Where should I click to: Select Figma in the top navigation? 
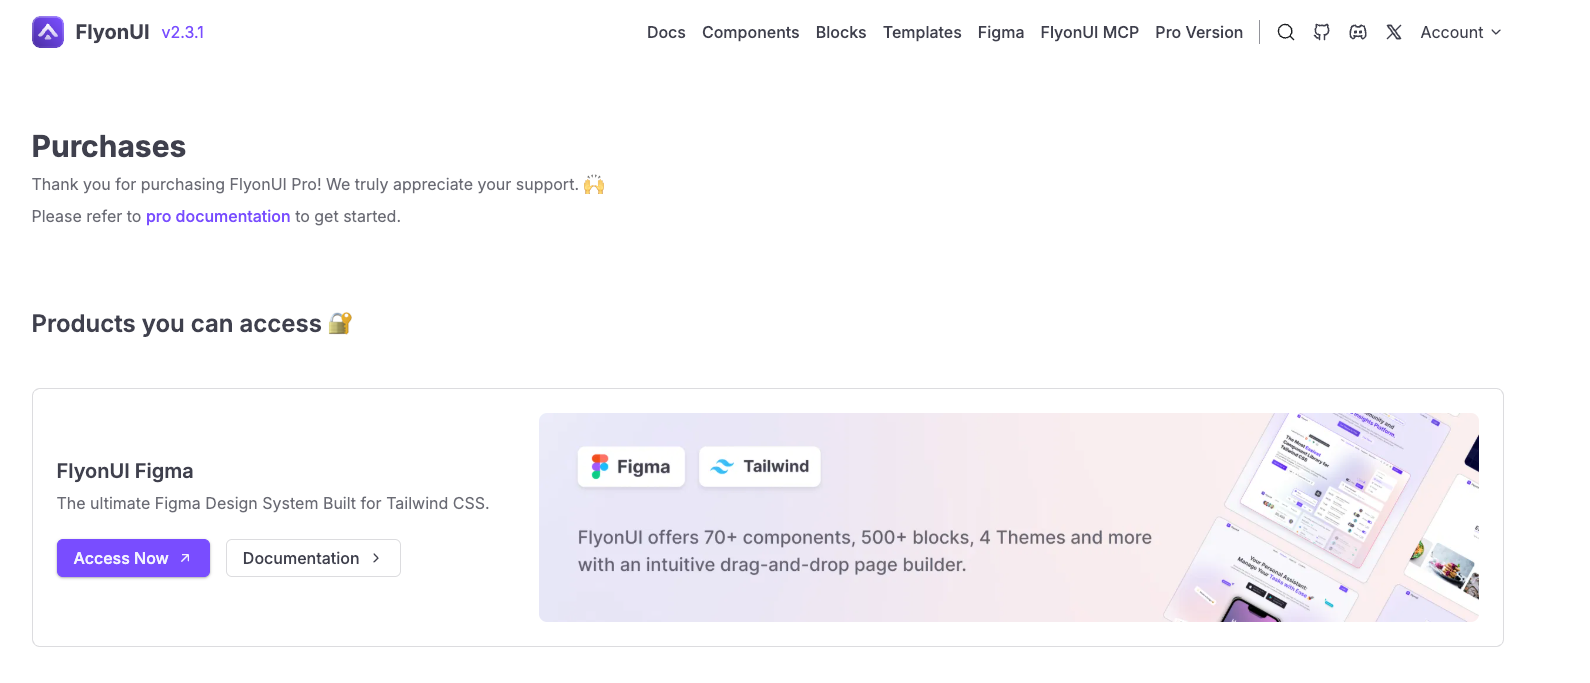click(x=1001, y=32)
